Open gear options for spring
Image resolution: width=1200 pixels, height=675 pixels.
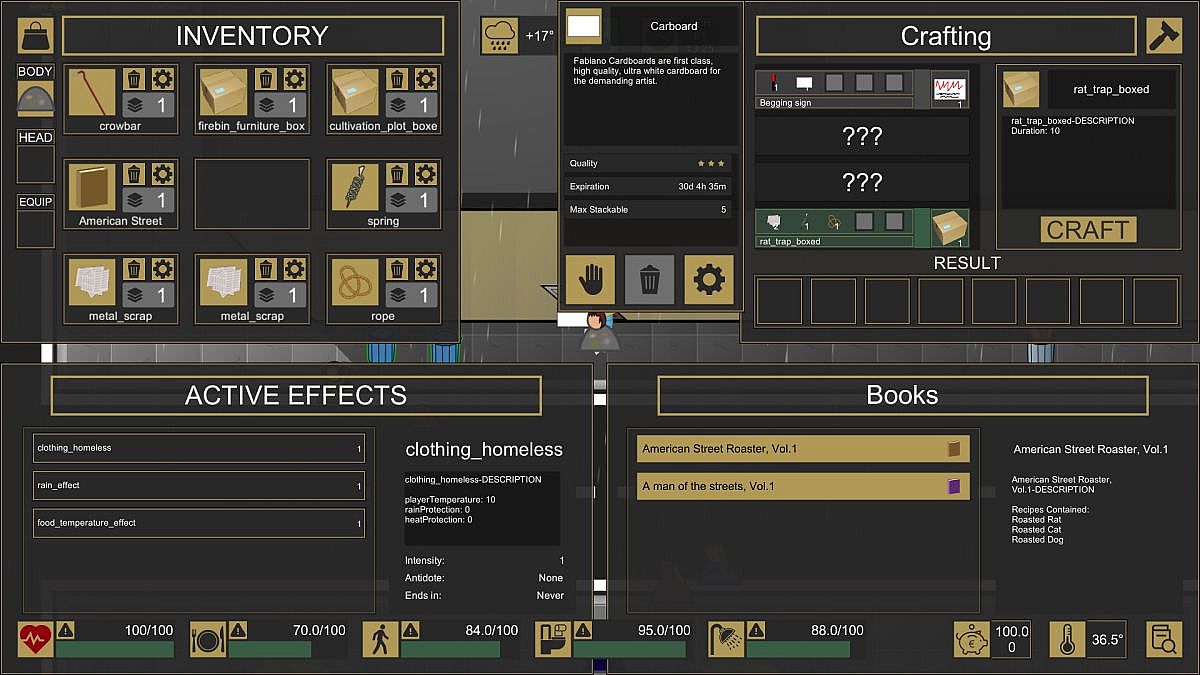pos(426,174)
